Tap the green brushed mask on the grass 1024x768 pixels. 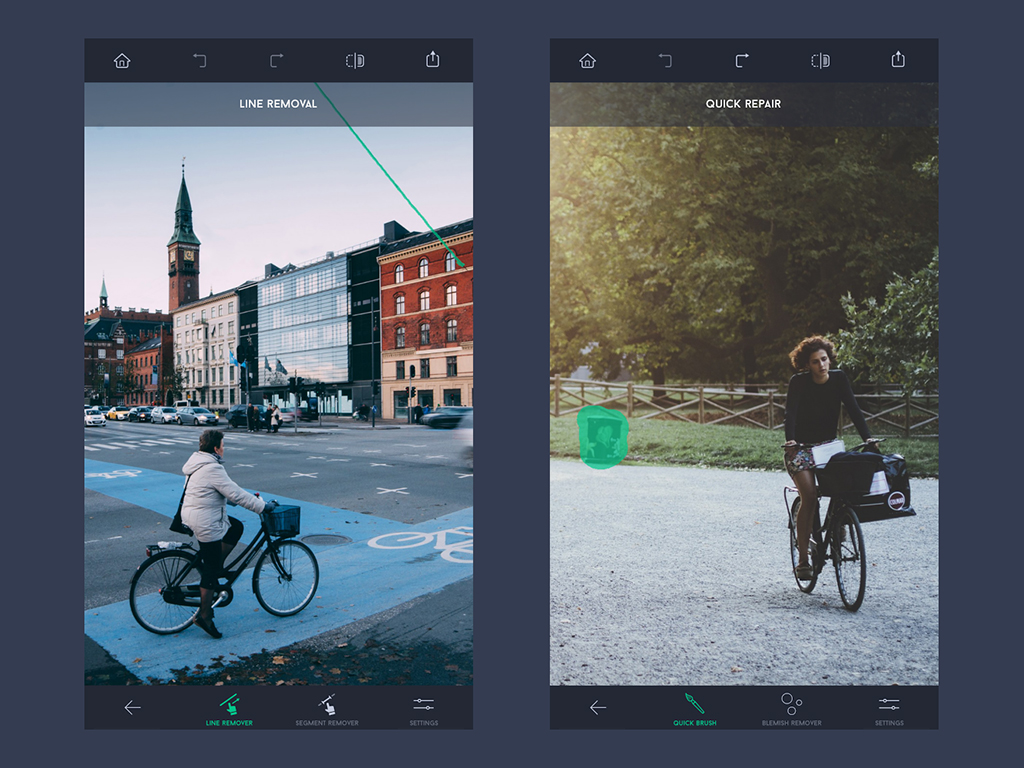coord(603,437)
